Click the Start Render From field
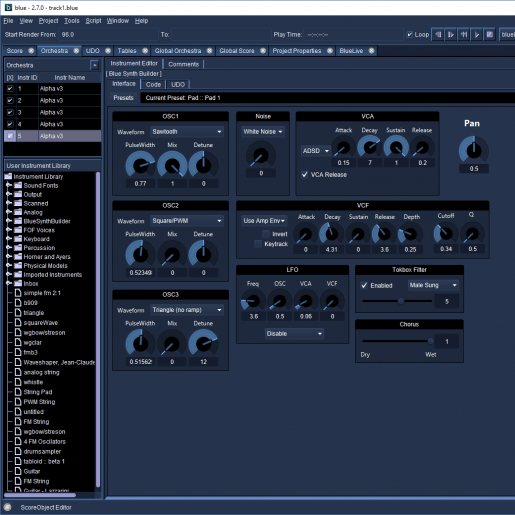515x515 pixels. 108,34
